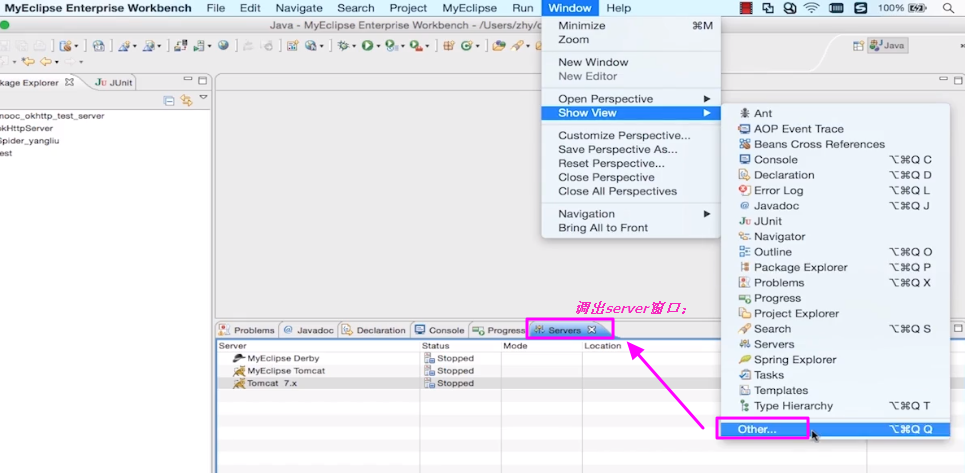Open Spotlight search in menu bar
Image resolution: width=965 pixels, height=473 pixels.
(948, 8)
